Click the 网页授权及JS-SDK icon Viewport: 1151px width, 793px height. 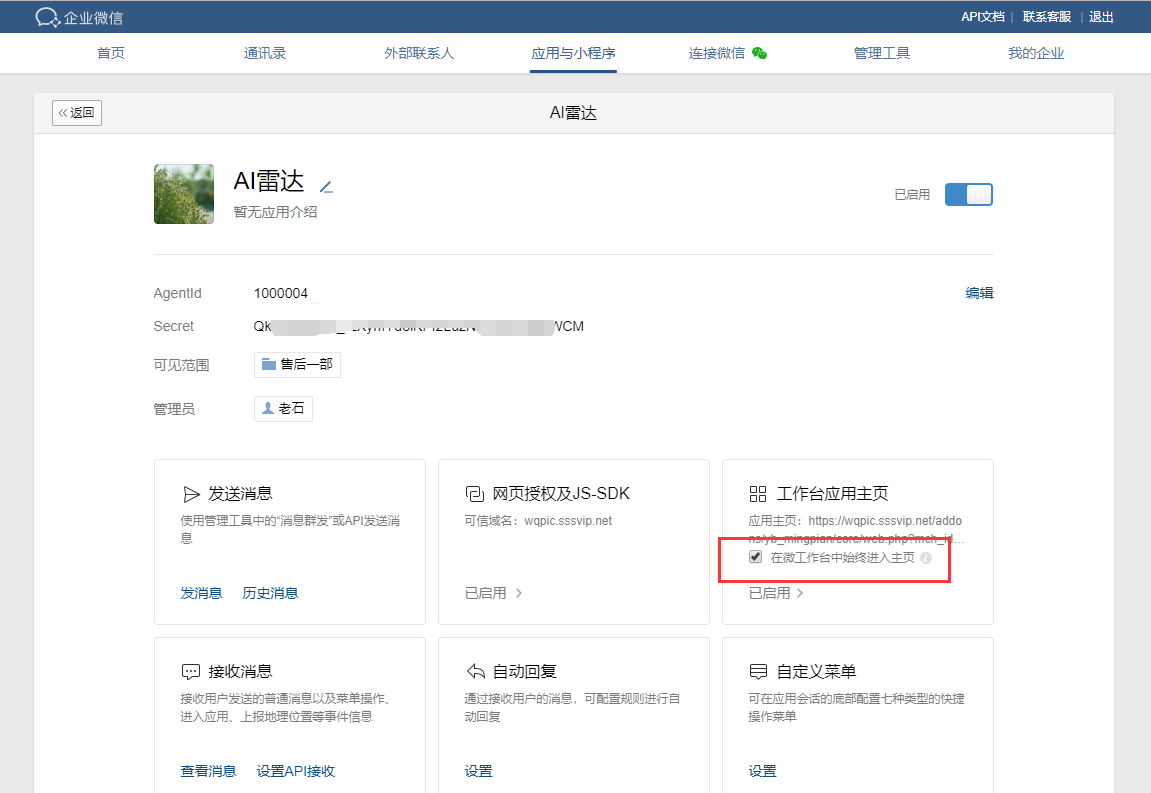coord(474,494)
